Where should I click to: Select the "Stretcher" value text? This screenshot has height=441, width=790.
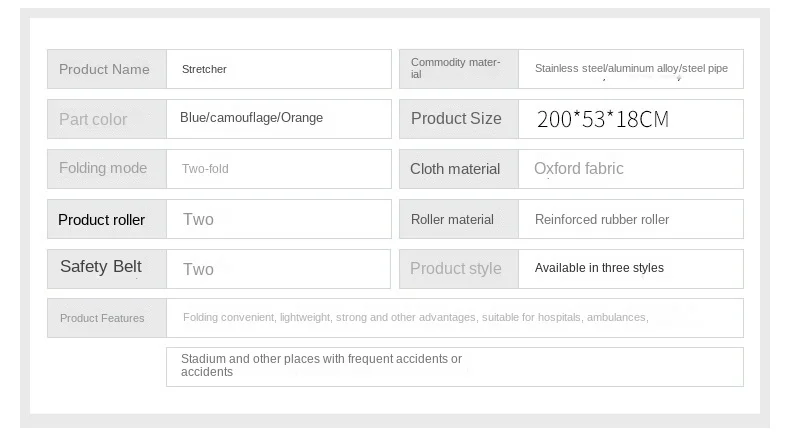coord(204,70)
